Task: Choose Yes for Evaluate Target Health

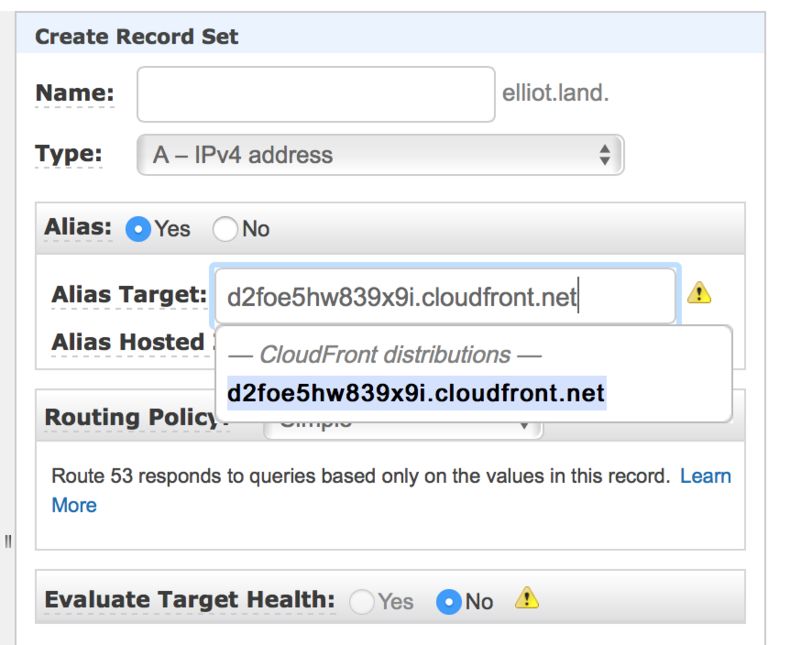Action: (x=362, y=601)
